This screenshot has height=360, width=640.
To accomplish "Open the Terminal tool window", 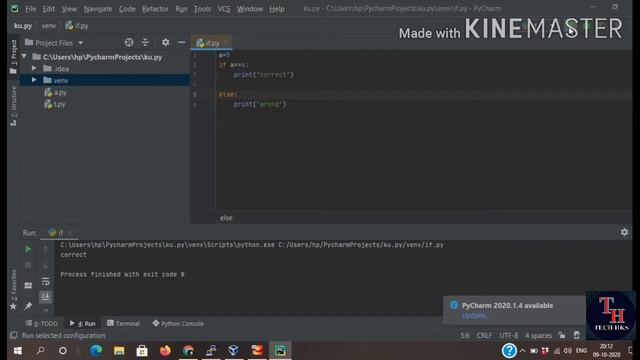I will pyautogui.click(x=123, y=323).
